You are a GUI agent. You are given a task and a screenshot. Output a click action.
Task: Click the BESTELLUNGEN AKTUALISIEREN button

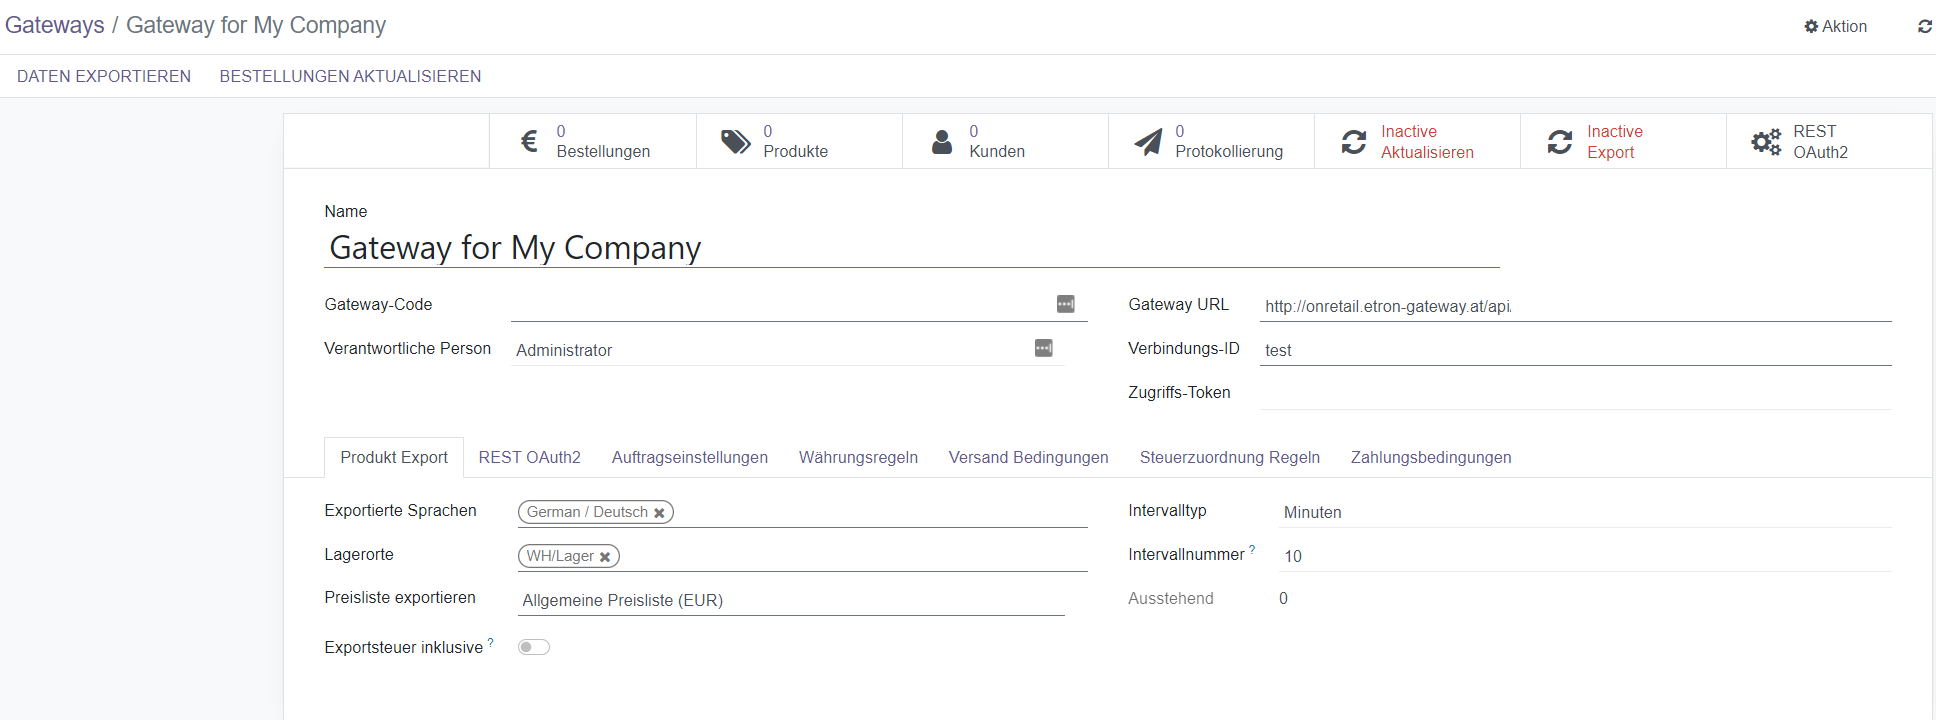[x=350, y=76]
